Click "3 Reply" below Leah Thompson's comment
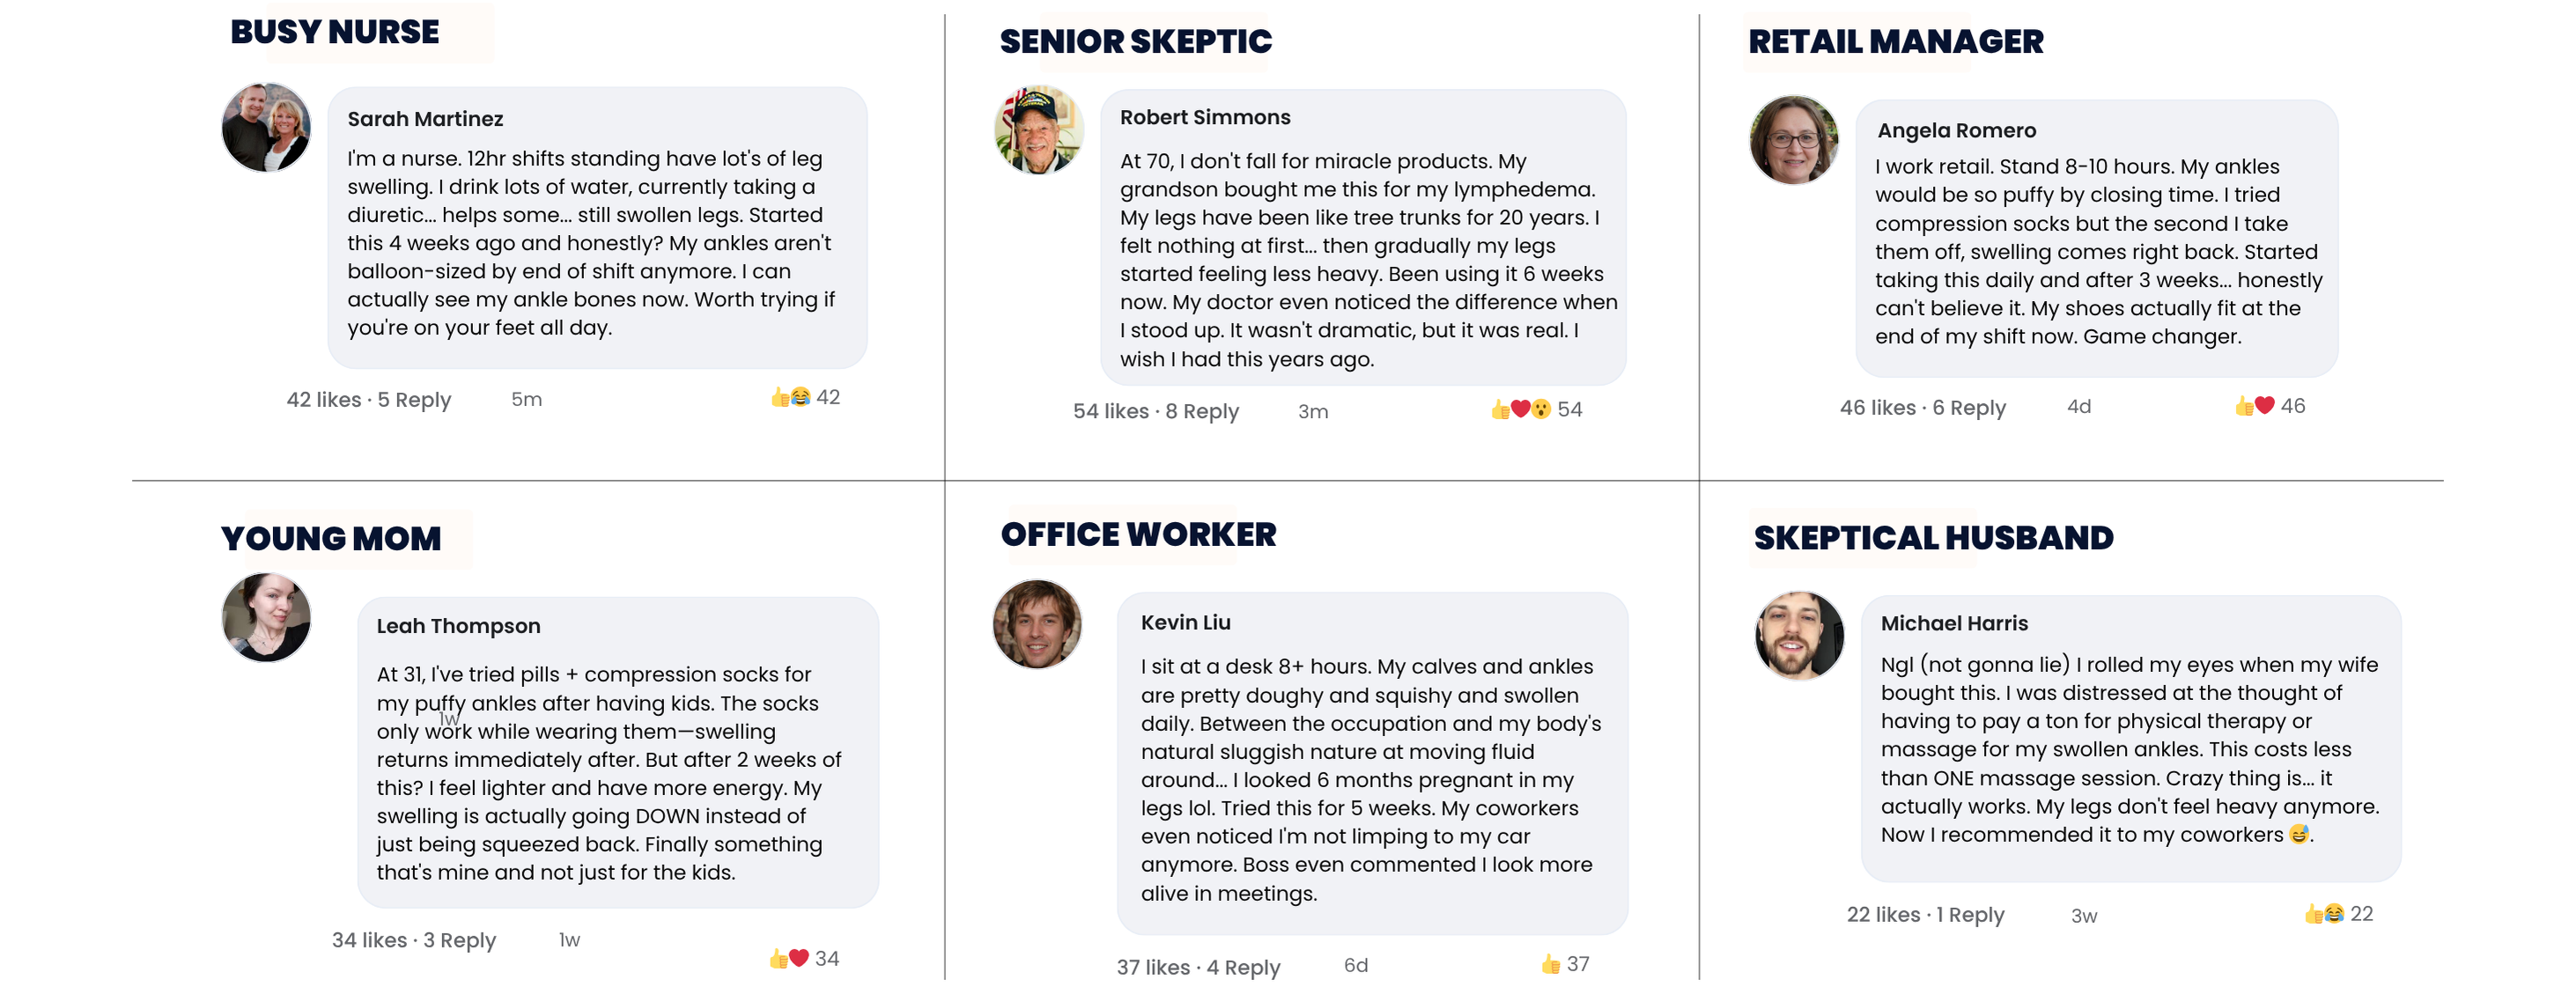 (459, 941)
